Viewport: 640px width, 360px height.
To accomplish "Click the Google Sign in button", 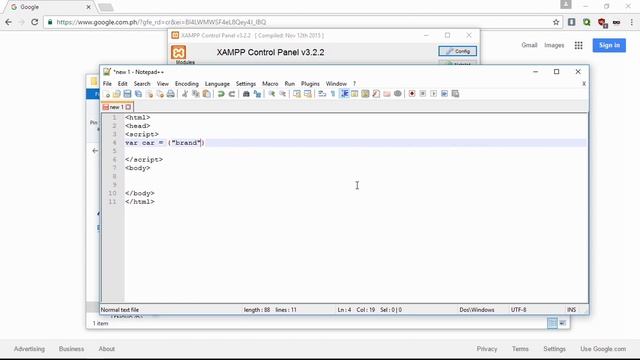I will [609, 45].
